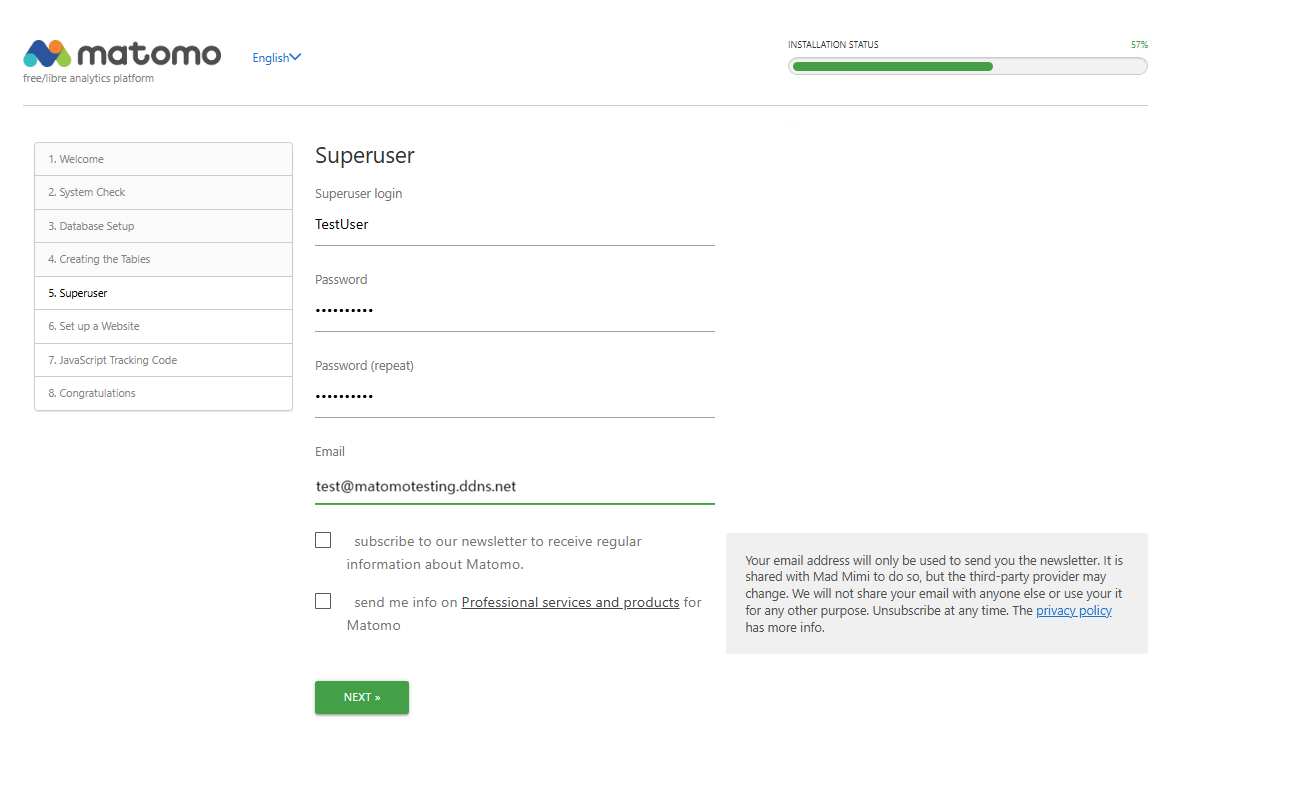Focus the Superuser login field
1309x795 pixels.
(514, 225)
